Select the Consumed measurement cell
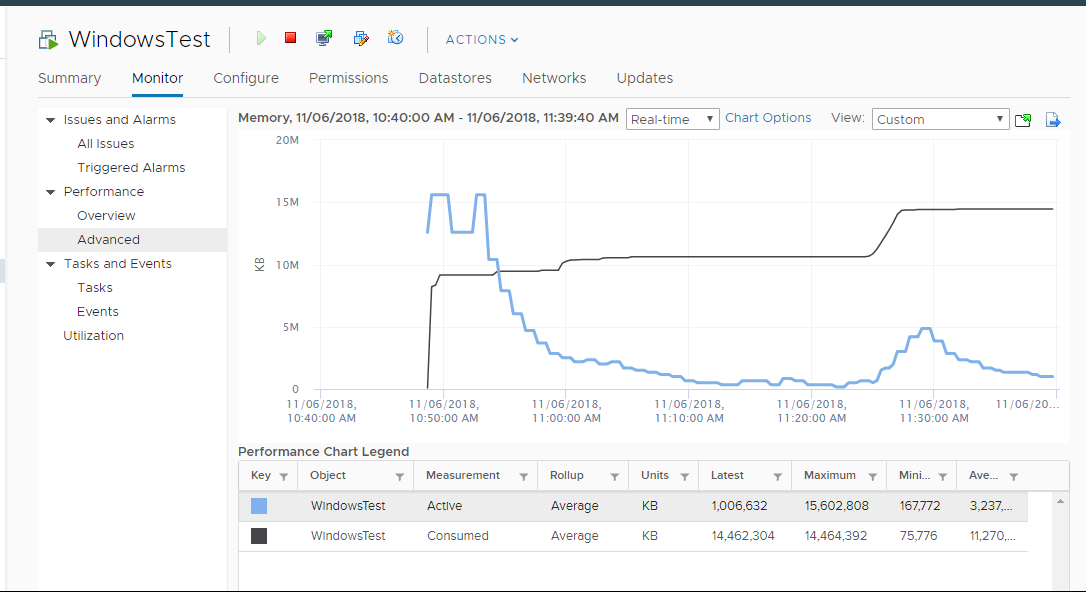The image size is (1086, 592). pos(458,536)
